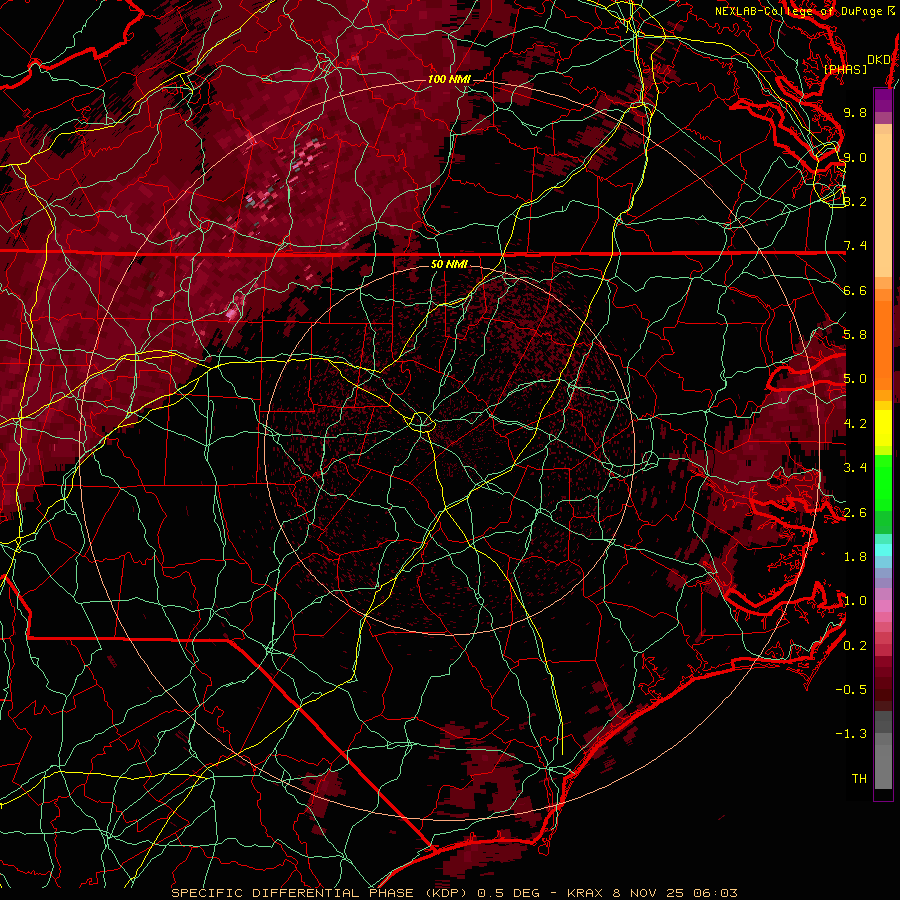
Task: Click the 5.0 value on color scale
Action: [855, 379]
